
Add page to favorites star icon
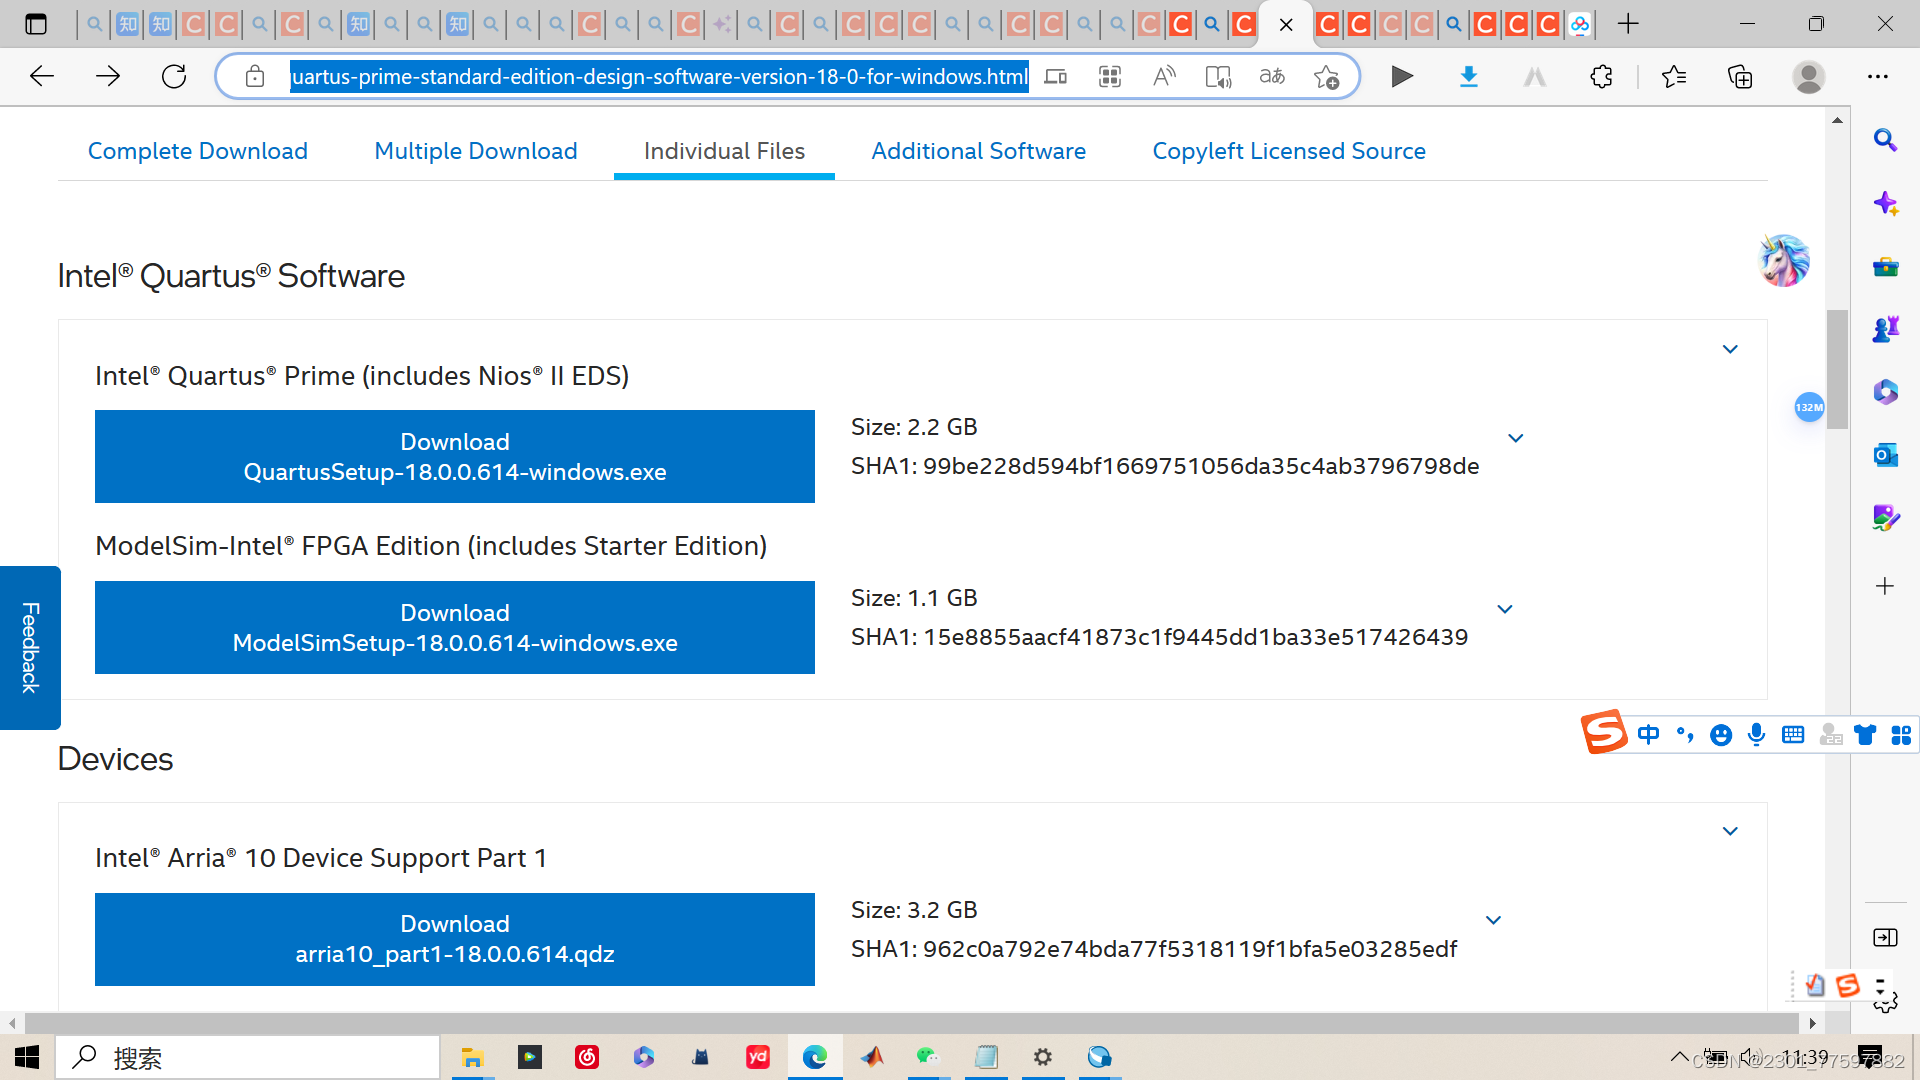pos(1327,77)
